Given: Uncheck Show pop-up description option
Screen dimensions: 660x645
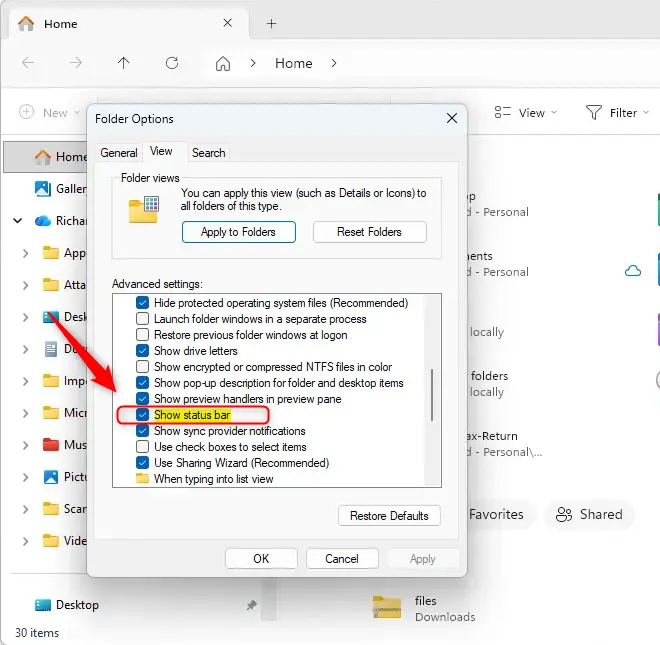Looking at the screenshot, I should click(x=142, y=383).
